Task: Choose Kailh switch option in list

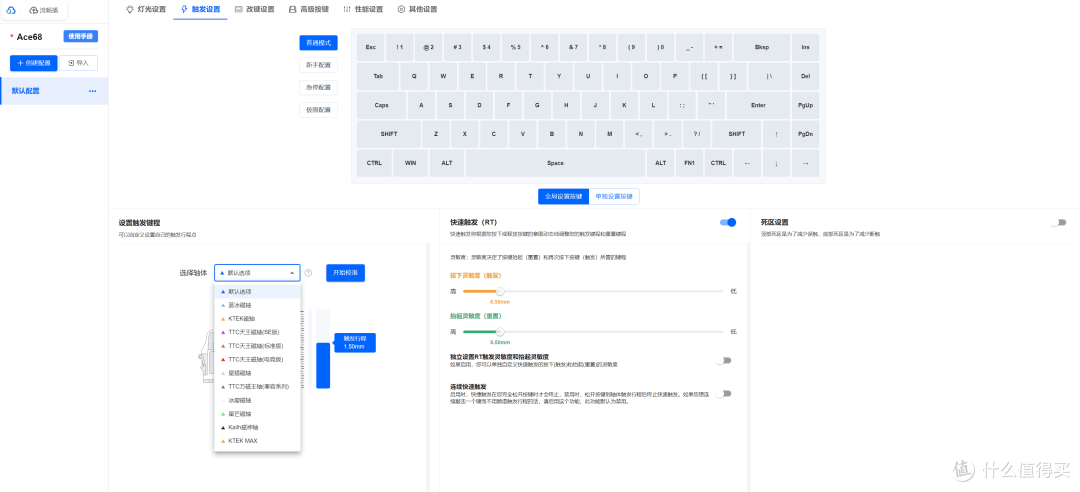Action: click(x=257, y=427)
